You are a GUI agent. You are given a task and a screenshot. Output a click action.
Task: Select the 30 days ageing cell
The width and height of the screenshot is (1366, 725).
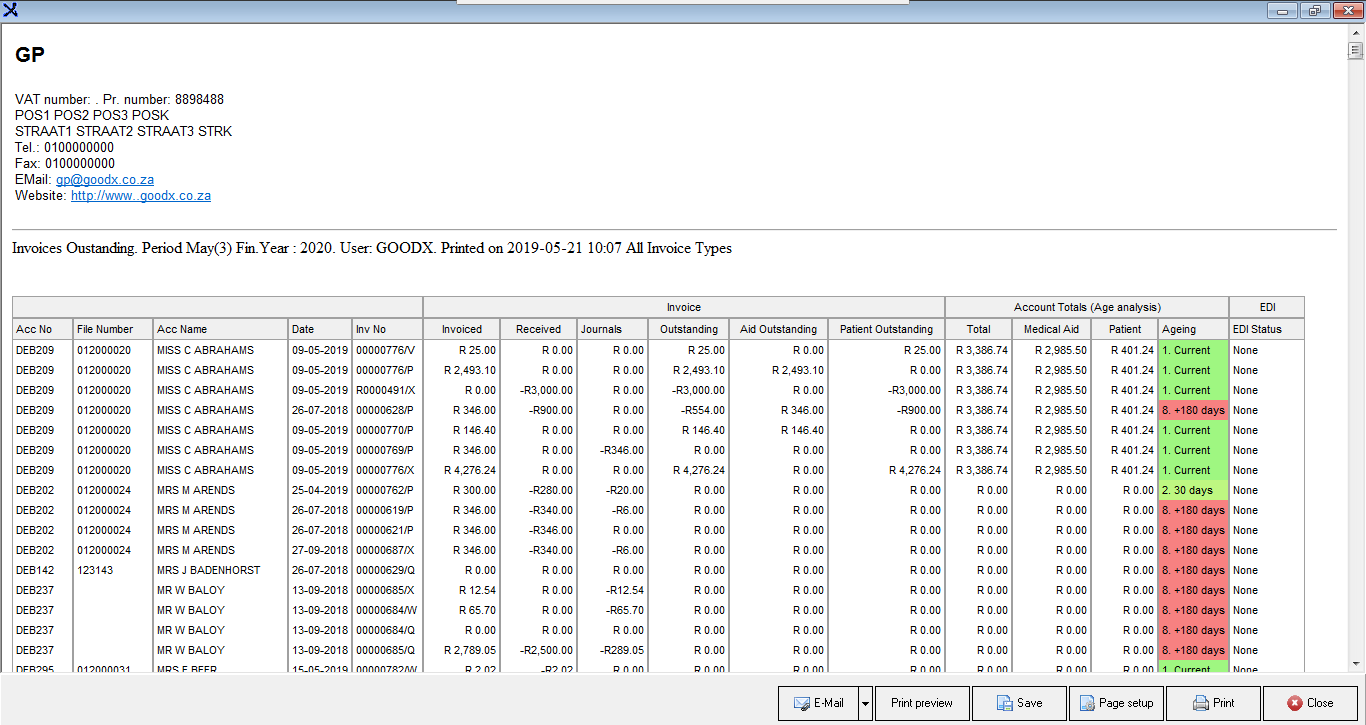coord(1193,490)
